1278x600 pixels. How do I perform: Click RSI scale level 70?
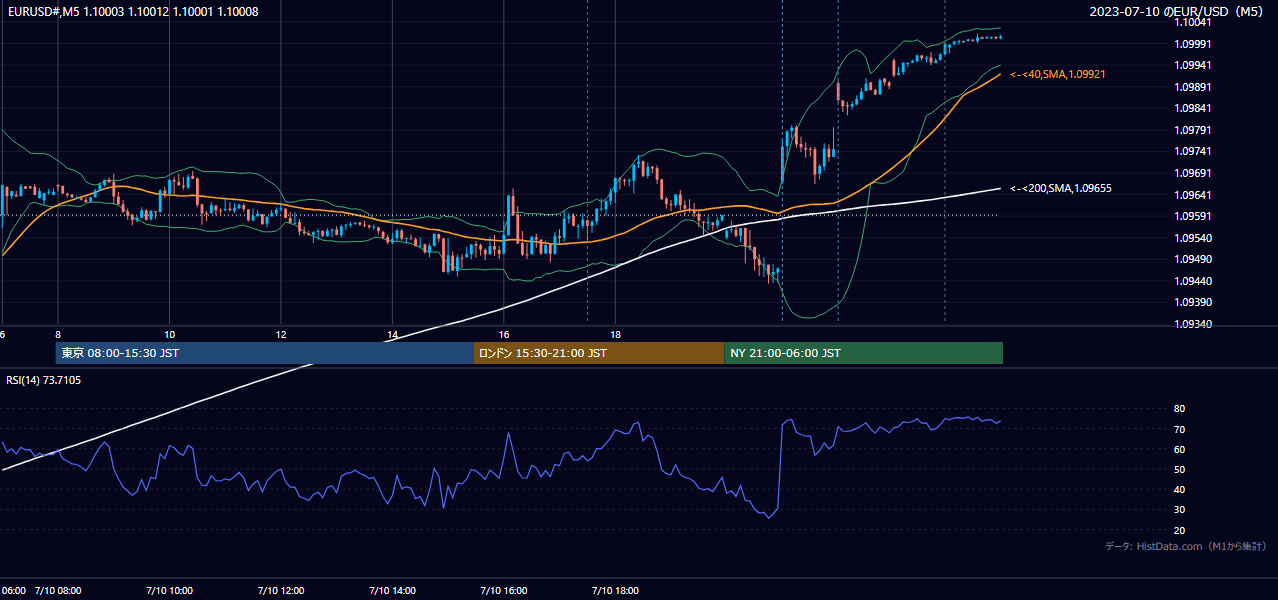pos(1180,429)
